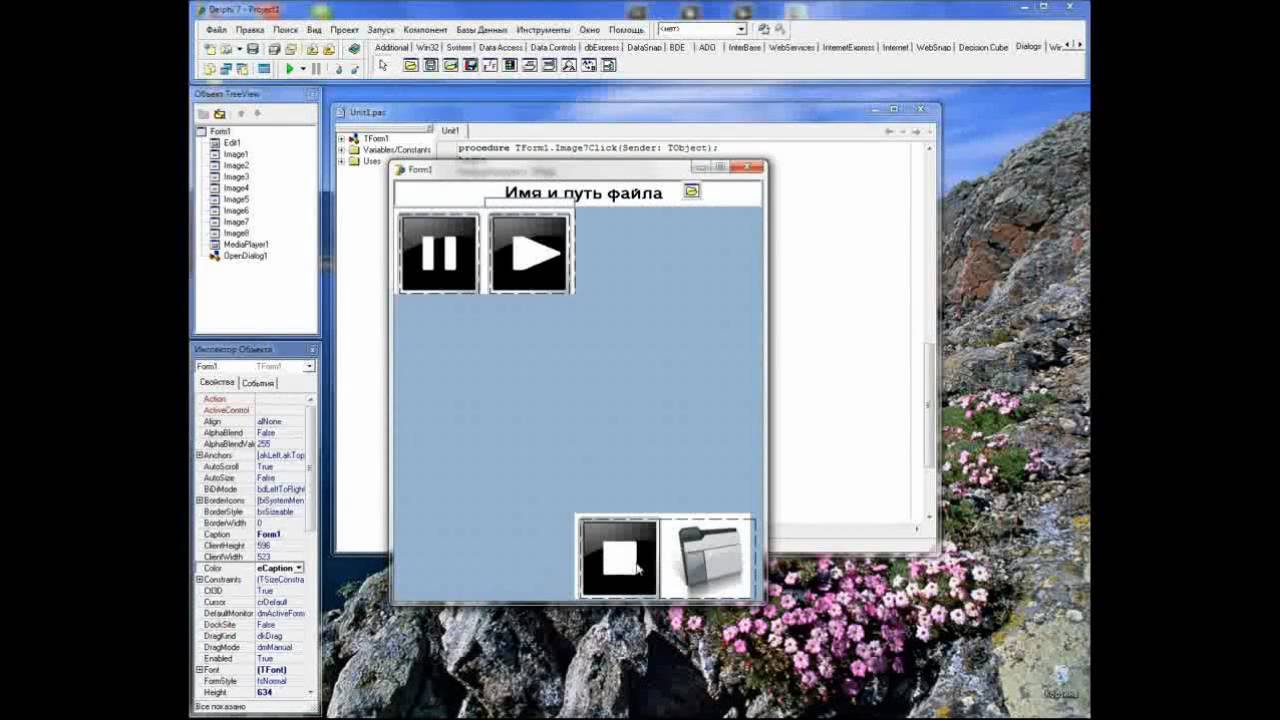This screenshot has width=1280, height=720.
Task: Click the green Run button in toolbar
Action: pyautogui.click(x=289, y=69)
